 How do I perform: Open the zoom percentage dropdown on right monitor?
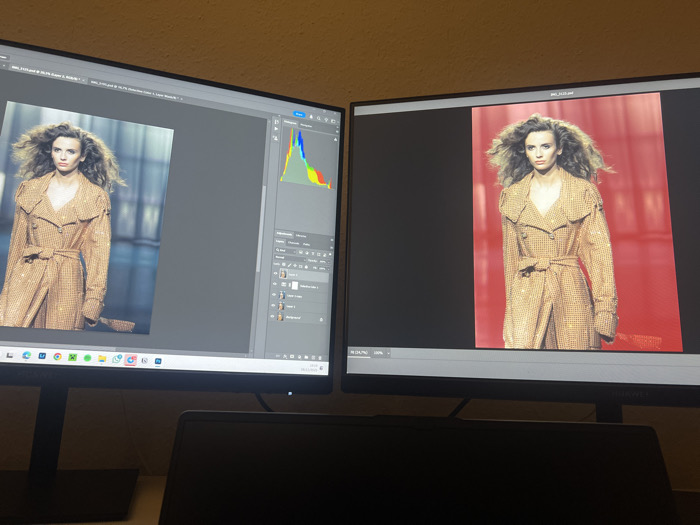tap(382, 353)
